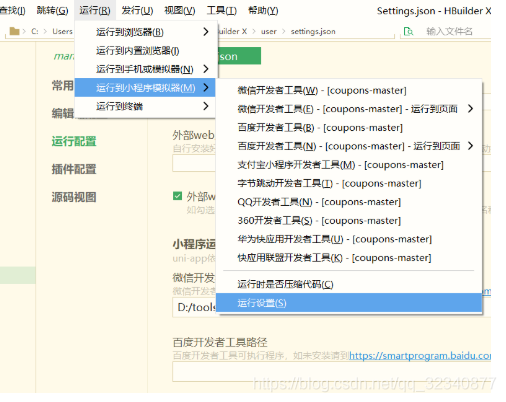
Task: Expand 运行到终端 submenu arrow
Action: pyautogui.click(x=206, y=106)
